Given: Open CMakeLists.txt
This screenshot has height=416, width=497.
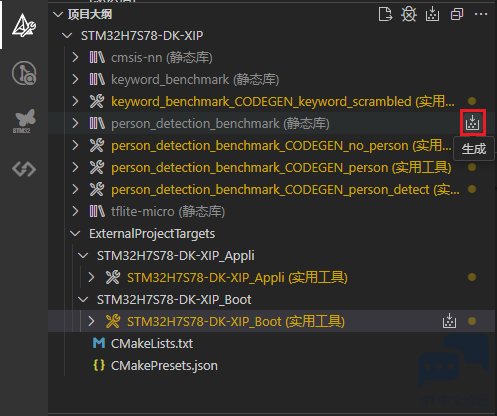Looking at the screenshot, I should coord(152,343).
